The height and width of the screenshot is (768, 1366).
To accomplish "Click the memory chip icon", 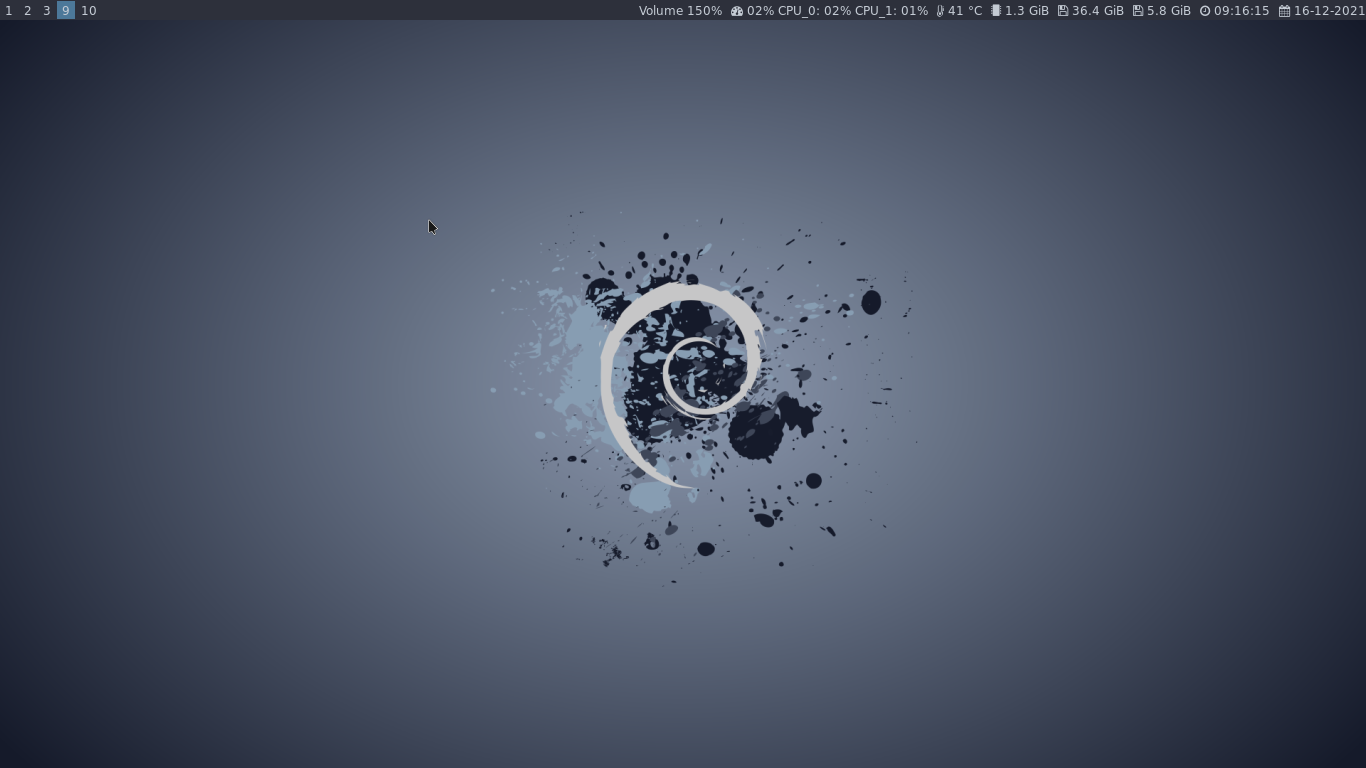I will click(996, 10).
